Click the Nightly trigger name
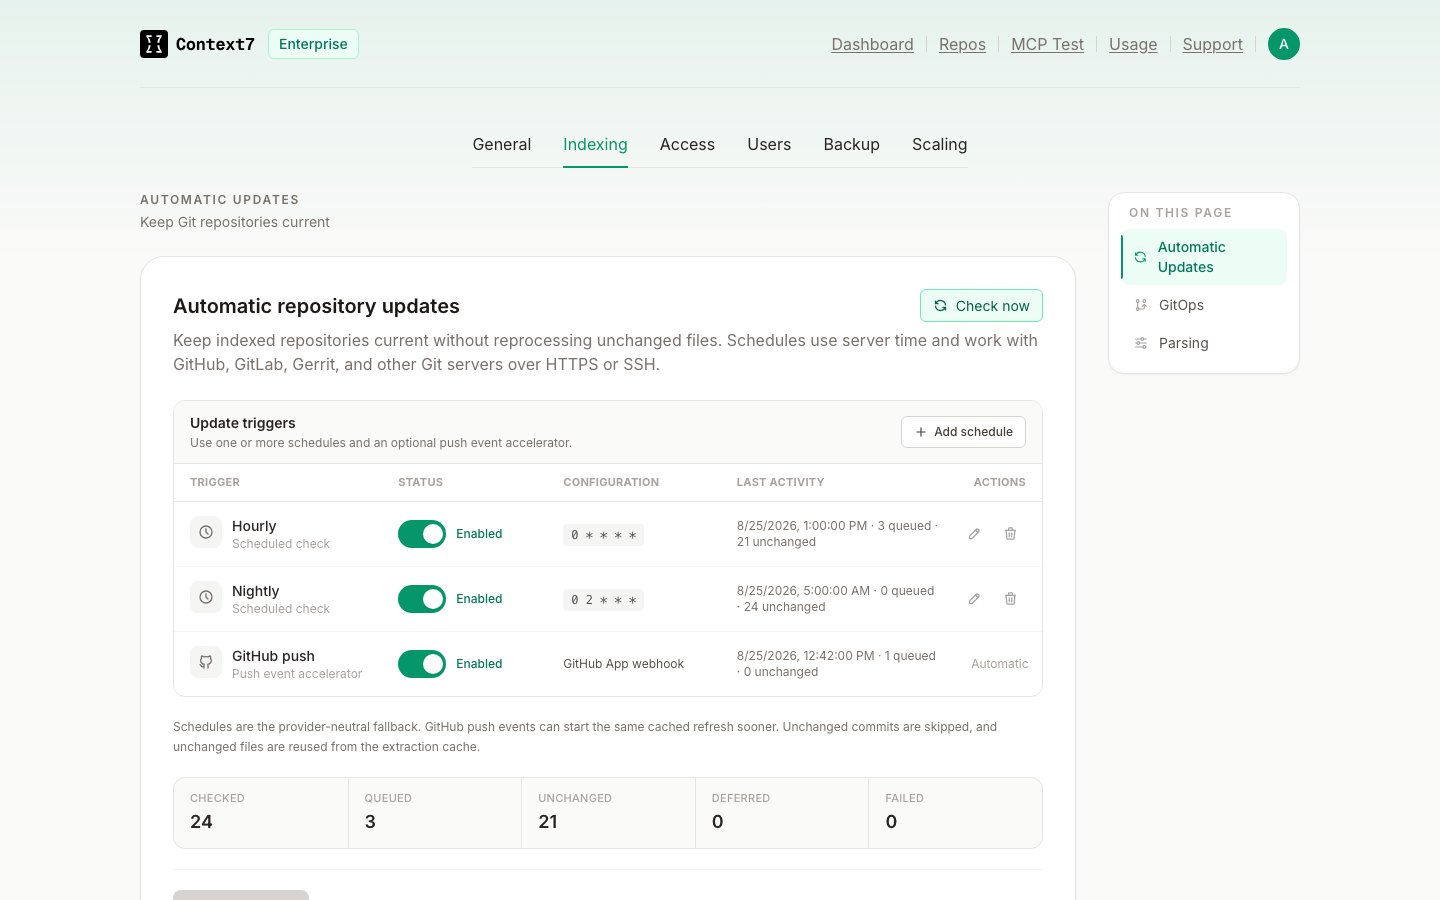1440x900 pixels. pyautogui.click(x=255, y=591)
